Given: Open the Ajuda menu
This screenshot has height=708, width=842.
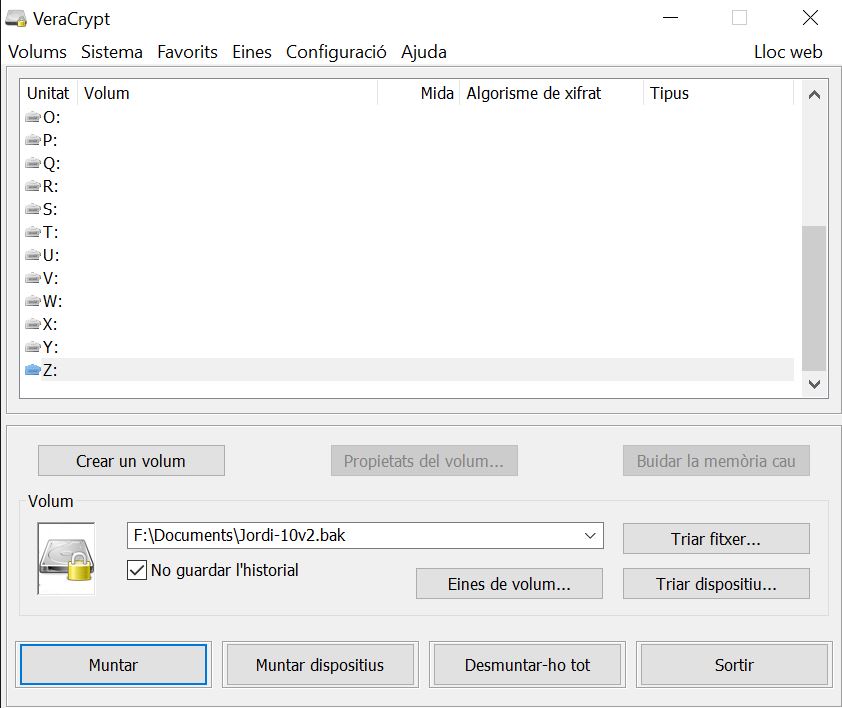Looking at the screenshot, I should pos(424,52).
